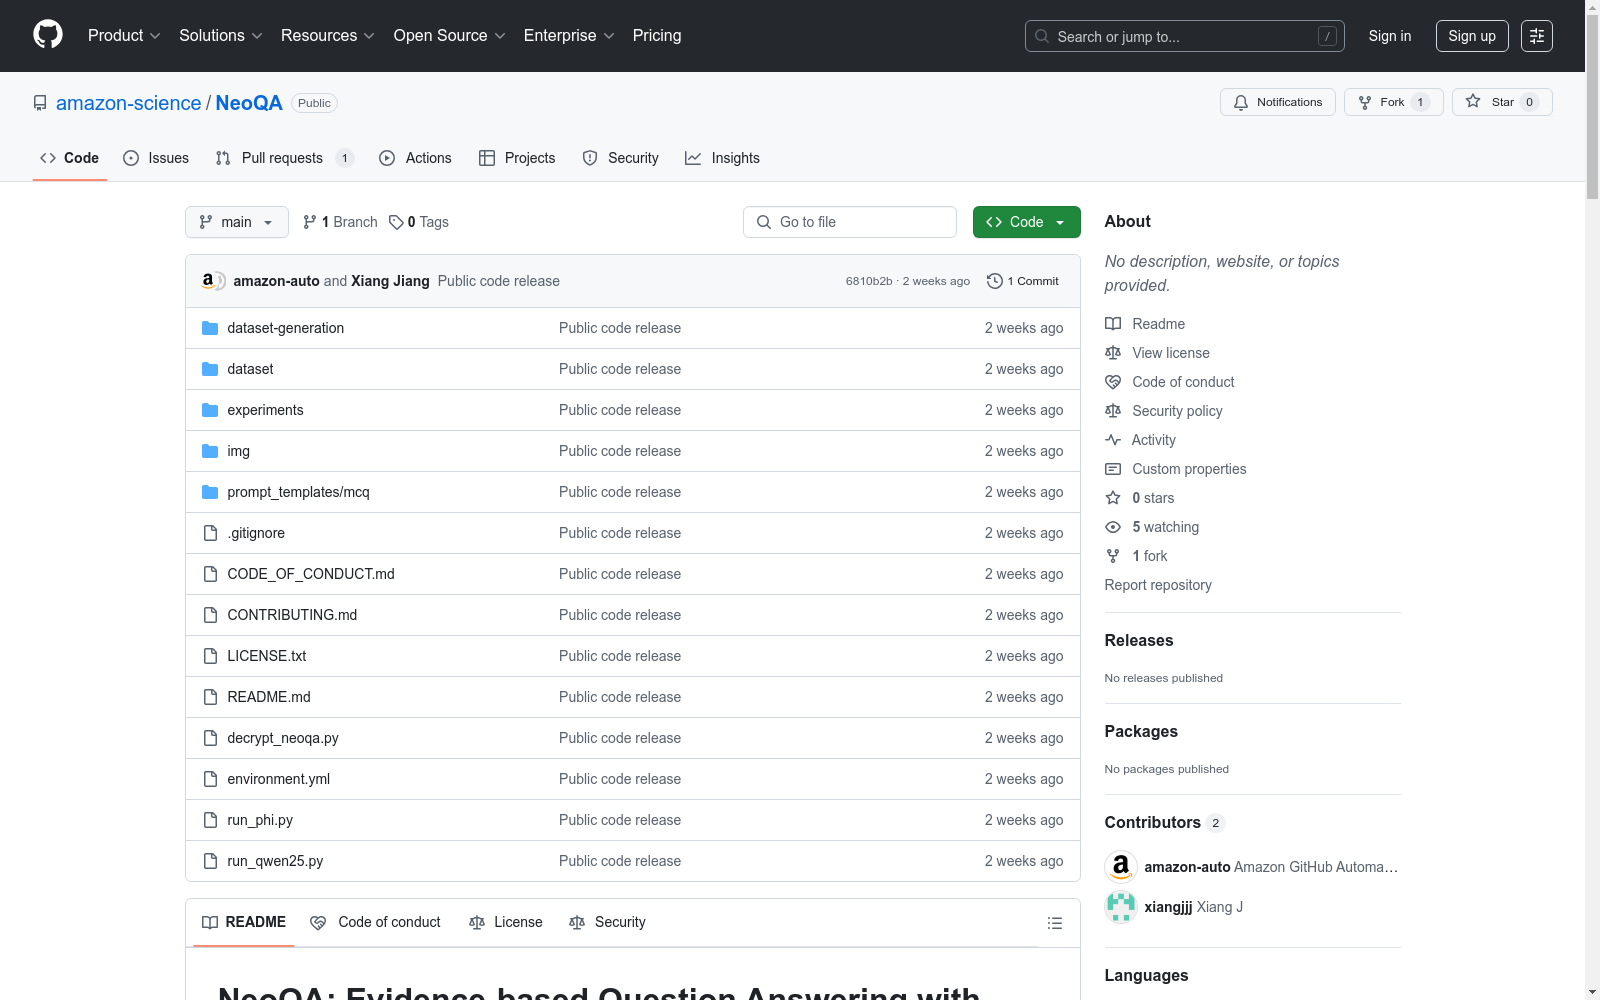Open run_phi.py file icon
This screenshot has width=1600, height=1000.
coord(210,820)
